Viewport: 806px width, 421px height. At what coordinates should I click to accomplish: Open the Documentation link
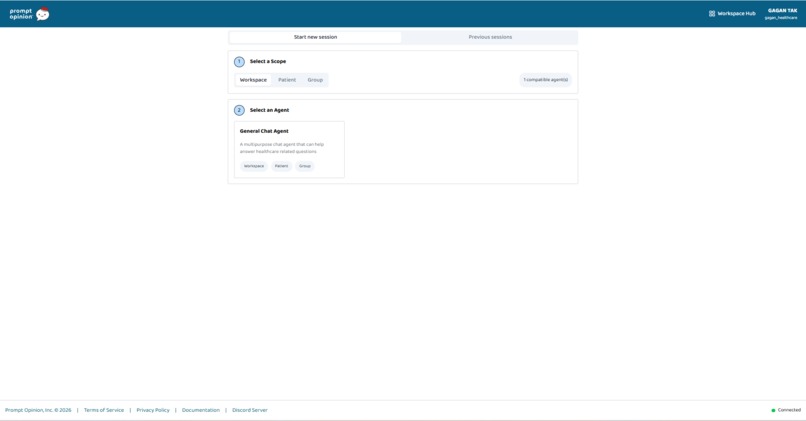200,410
